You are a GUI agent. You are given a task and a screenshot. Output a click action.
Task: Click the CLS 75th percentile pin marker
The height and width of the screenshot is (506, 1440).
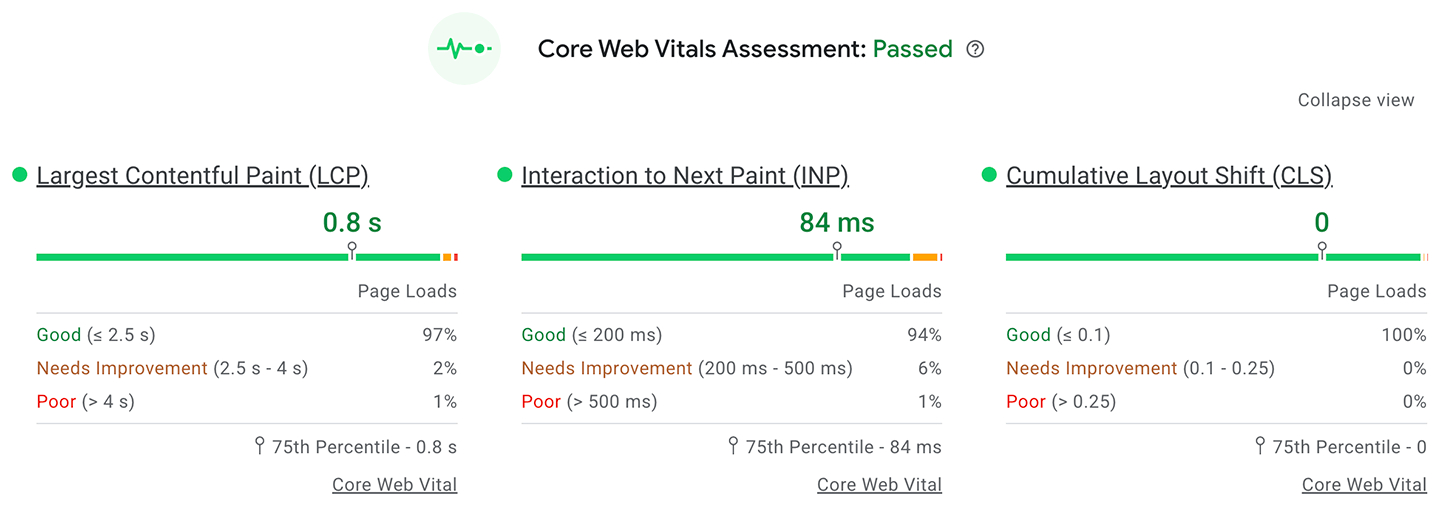(1322, 247)
